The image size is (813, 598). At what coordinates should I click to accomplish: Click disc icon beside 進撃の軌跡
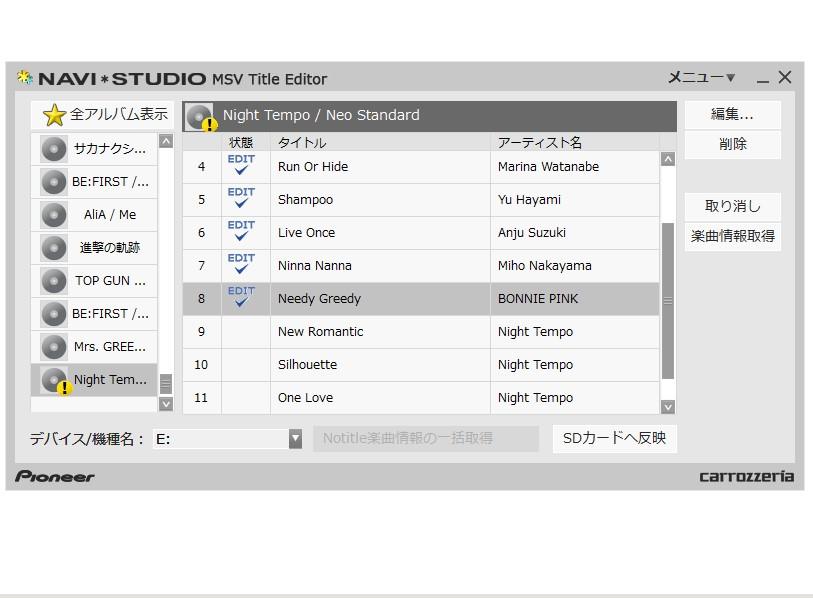(x=54, y=248)
